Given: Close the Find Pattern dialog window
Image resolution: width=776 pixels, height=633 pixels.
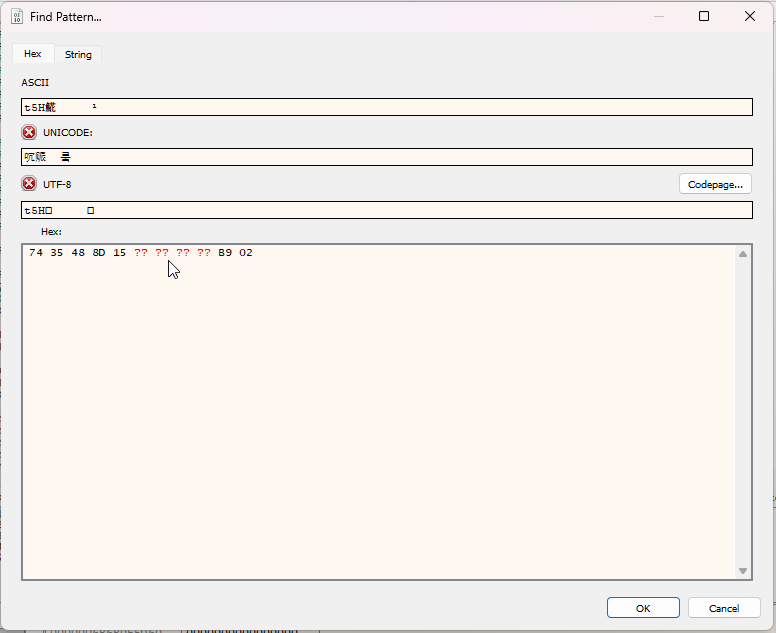Looking at the screenshot, I should 750,16.
